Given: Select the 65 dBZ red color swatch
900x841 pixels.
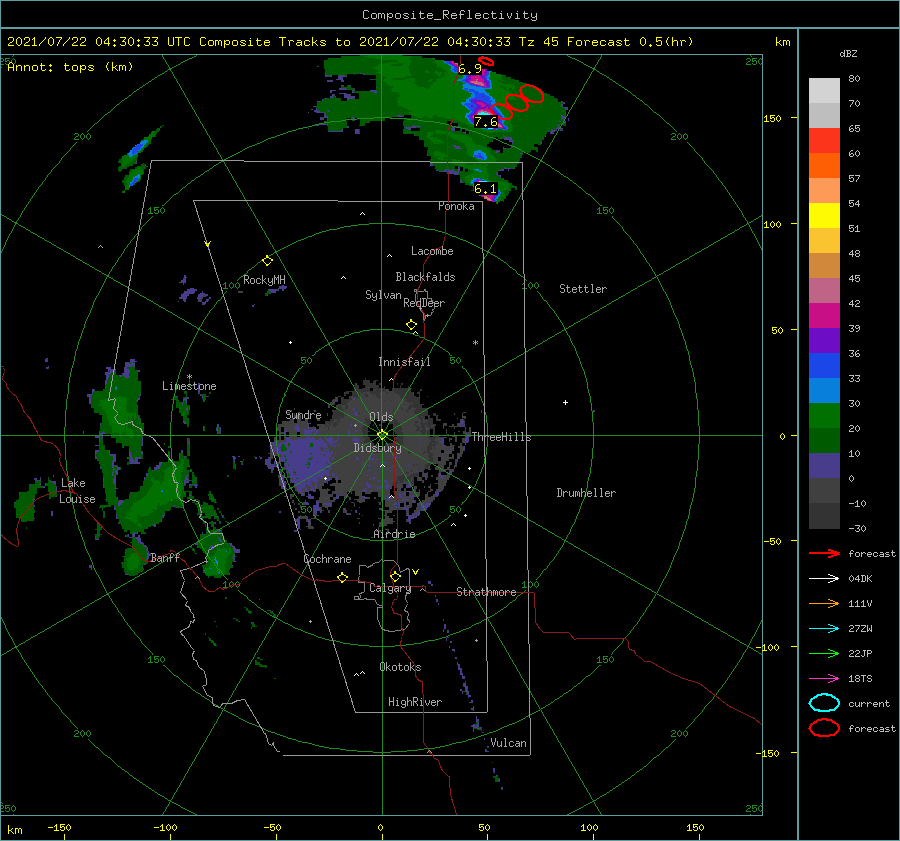Looking at the screenshot, I should click(x=824, y=140).
